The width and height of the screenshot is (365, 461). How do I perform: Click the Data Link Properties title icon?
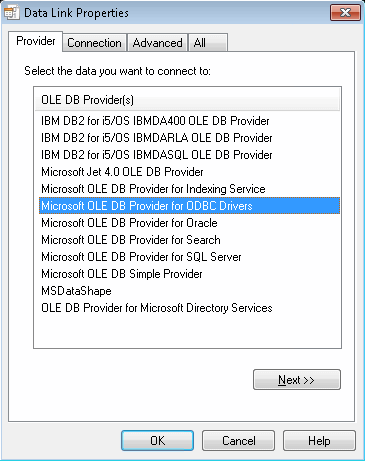coord(11,12)
